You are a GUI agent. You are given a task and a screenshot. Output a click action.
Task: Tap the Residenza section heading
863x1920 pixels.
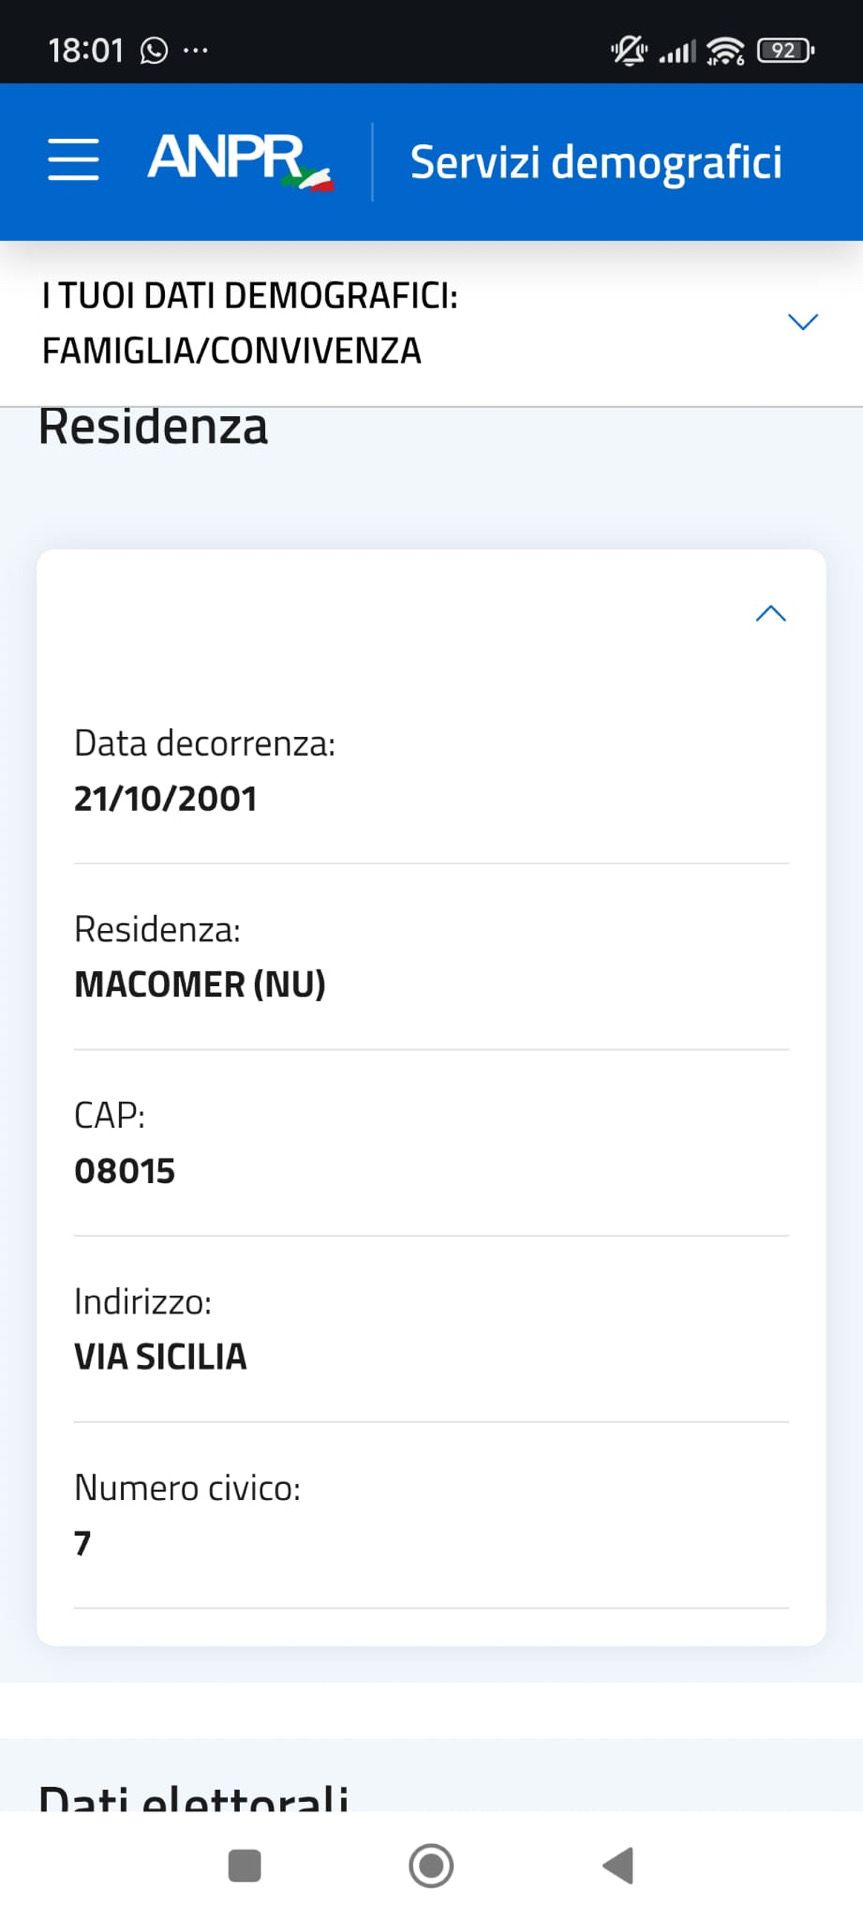(x=153, y=428)
